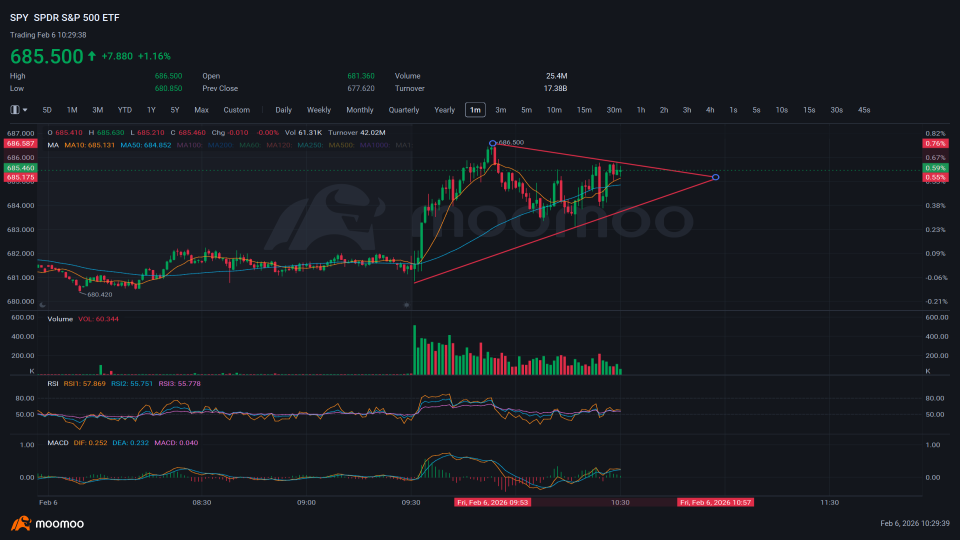Viewport: 960px width, 540px height.
Task: Open the chart layout dropdown arrow
Action: (25, 110)
